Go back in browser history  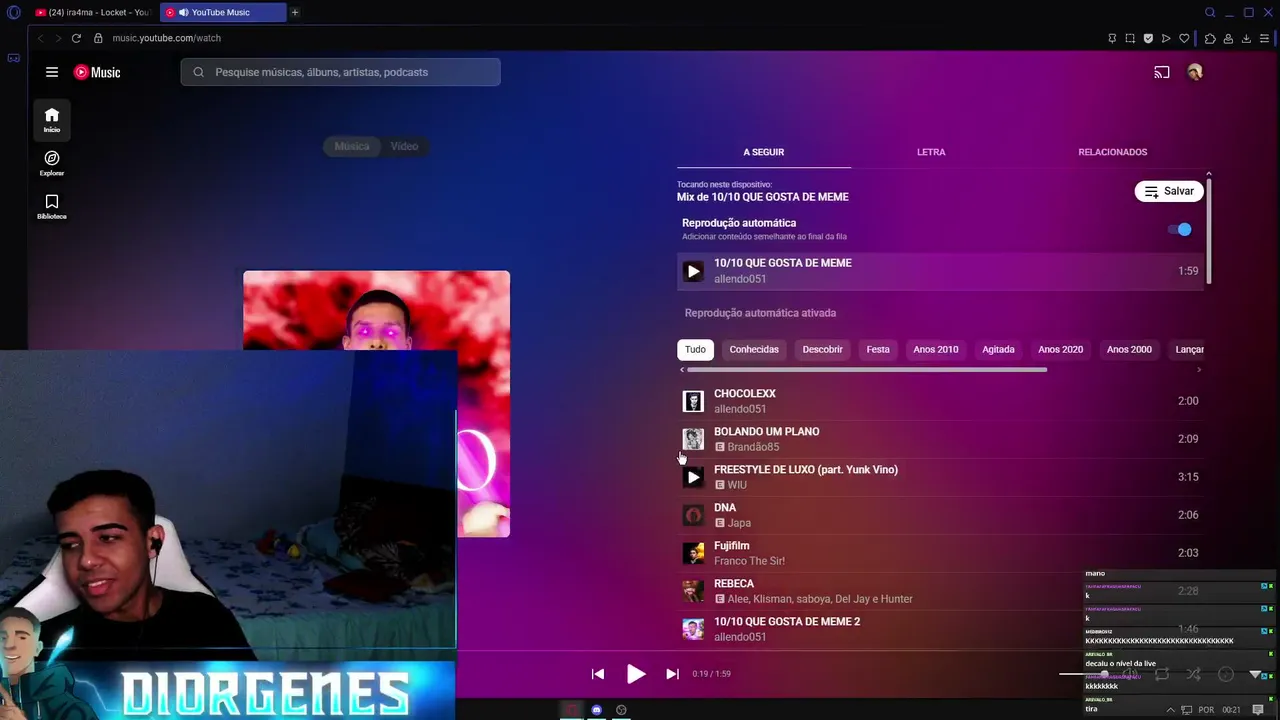click(40, 38)
